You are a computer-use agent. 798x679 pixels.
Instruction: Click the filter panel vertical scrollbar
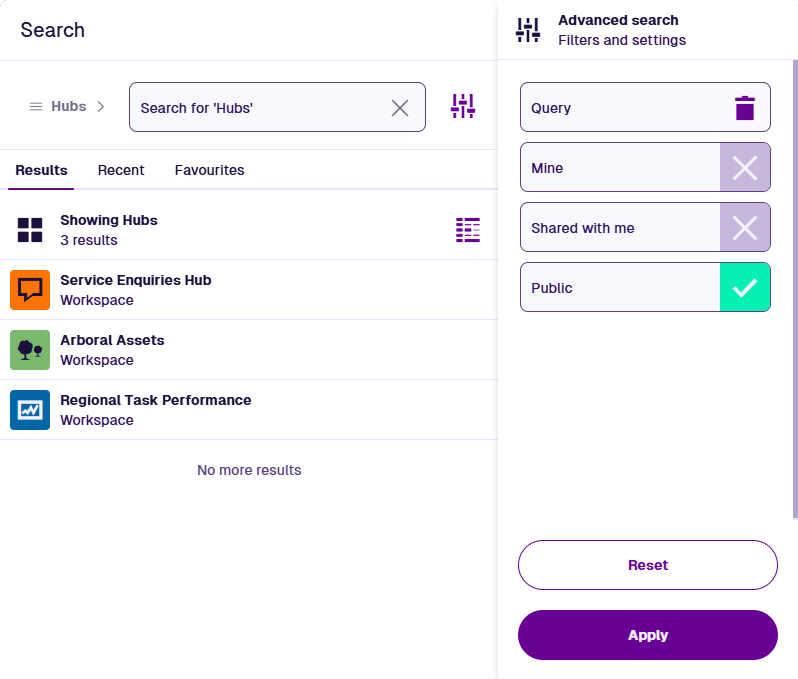794,290
